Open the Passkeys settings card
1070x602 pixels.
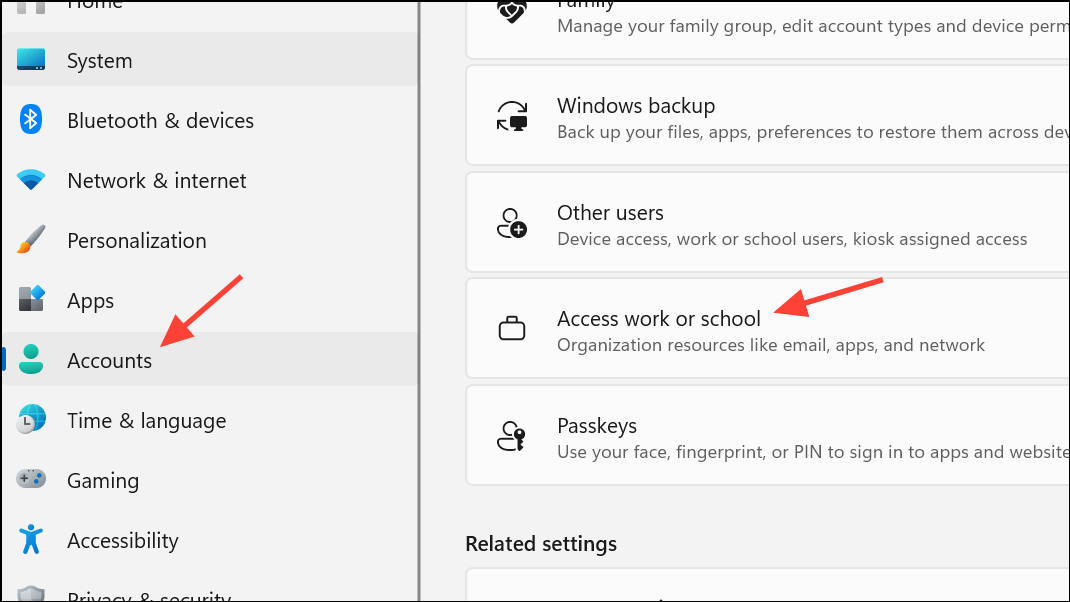(x=768, y=435)
